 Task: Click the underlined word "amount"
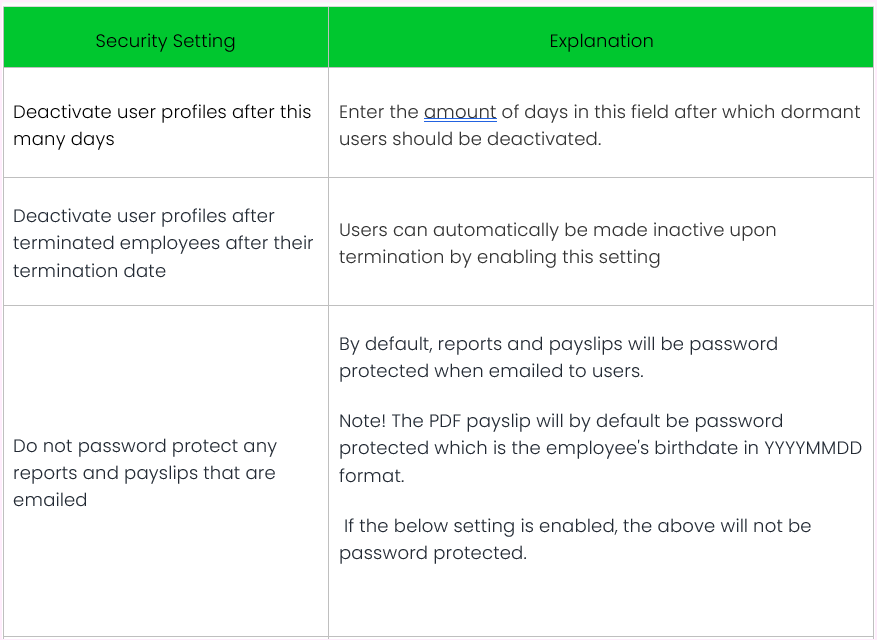(x=460, y=112)
